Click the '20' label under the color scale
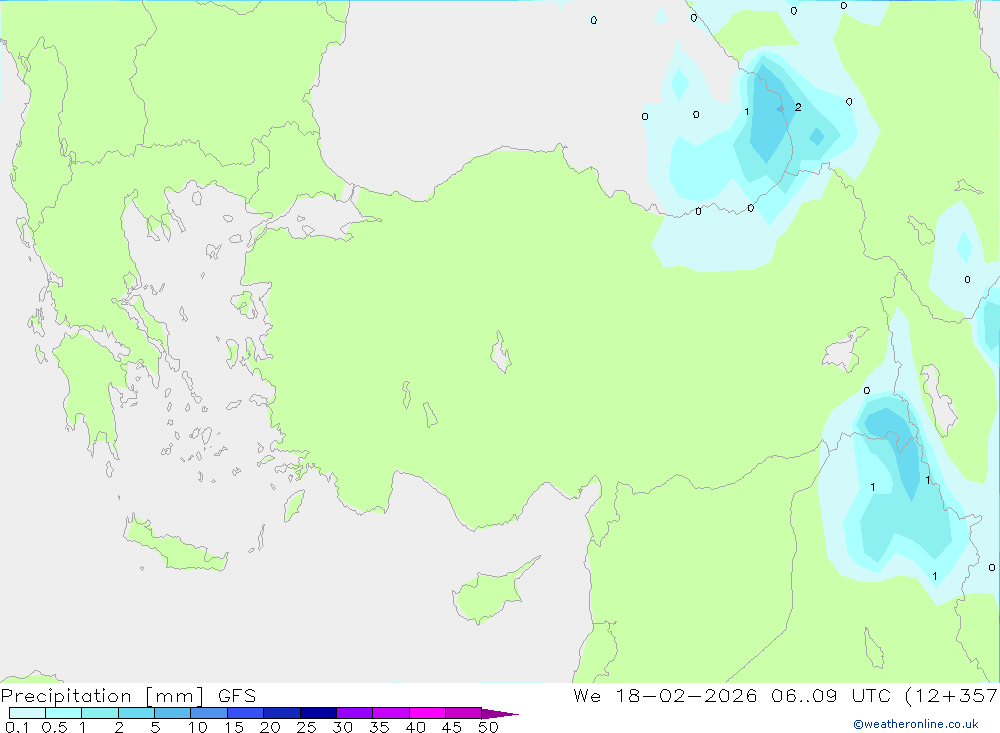This screenshot has width=1000, height=733. click(269, 727)
